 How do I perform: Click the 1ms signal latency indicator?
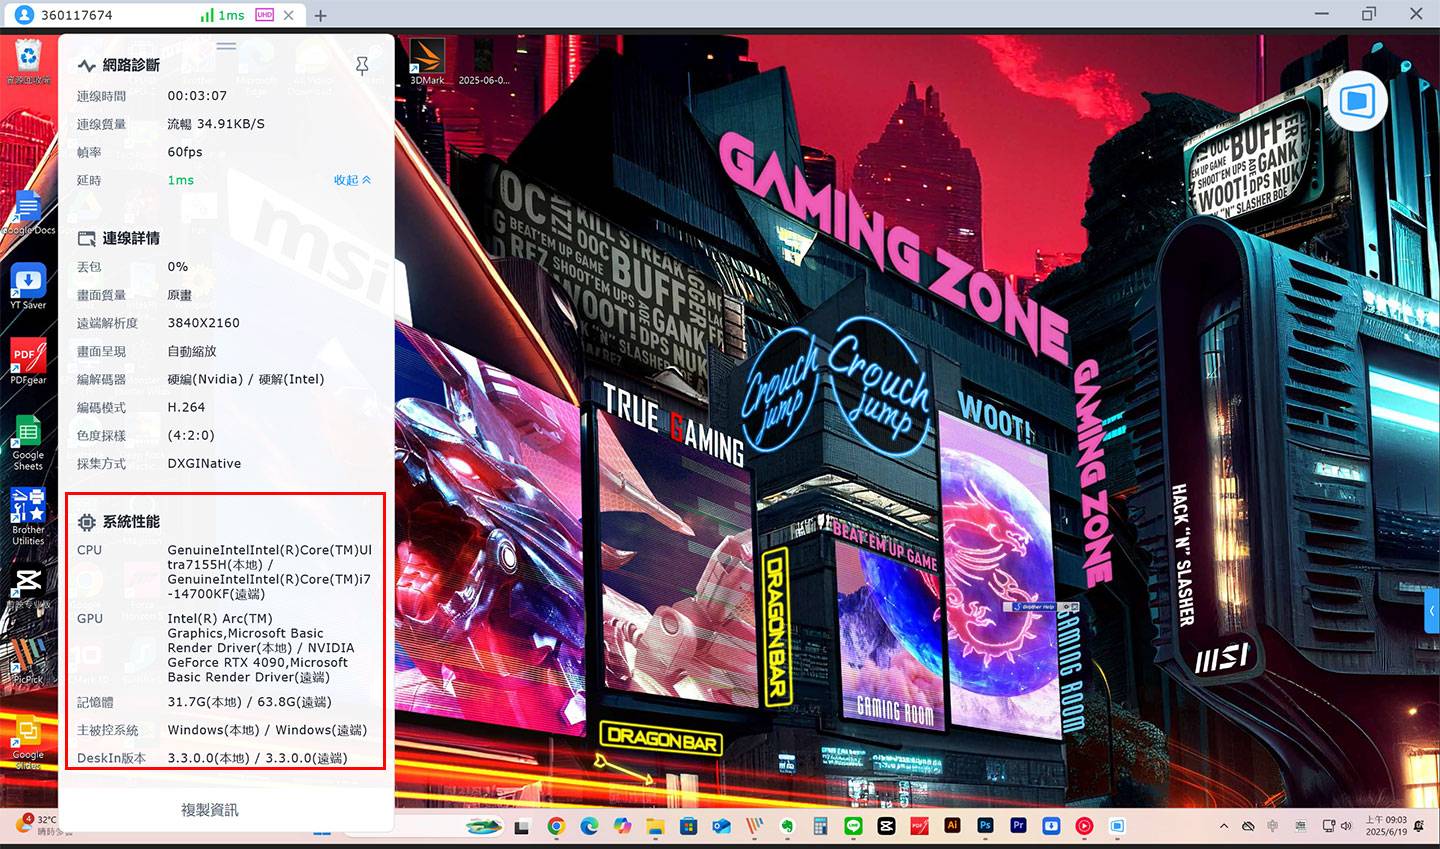click(x=222, y=15)
